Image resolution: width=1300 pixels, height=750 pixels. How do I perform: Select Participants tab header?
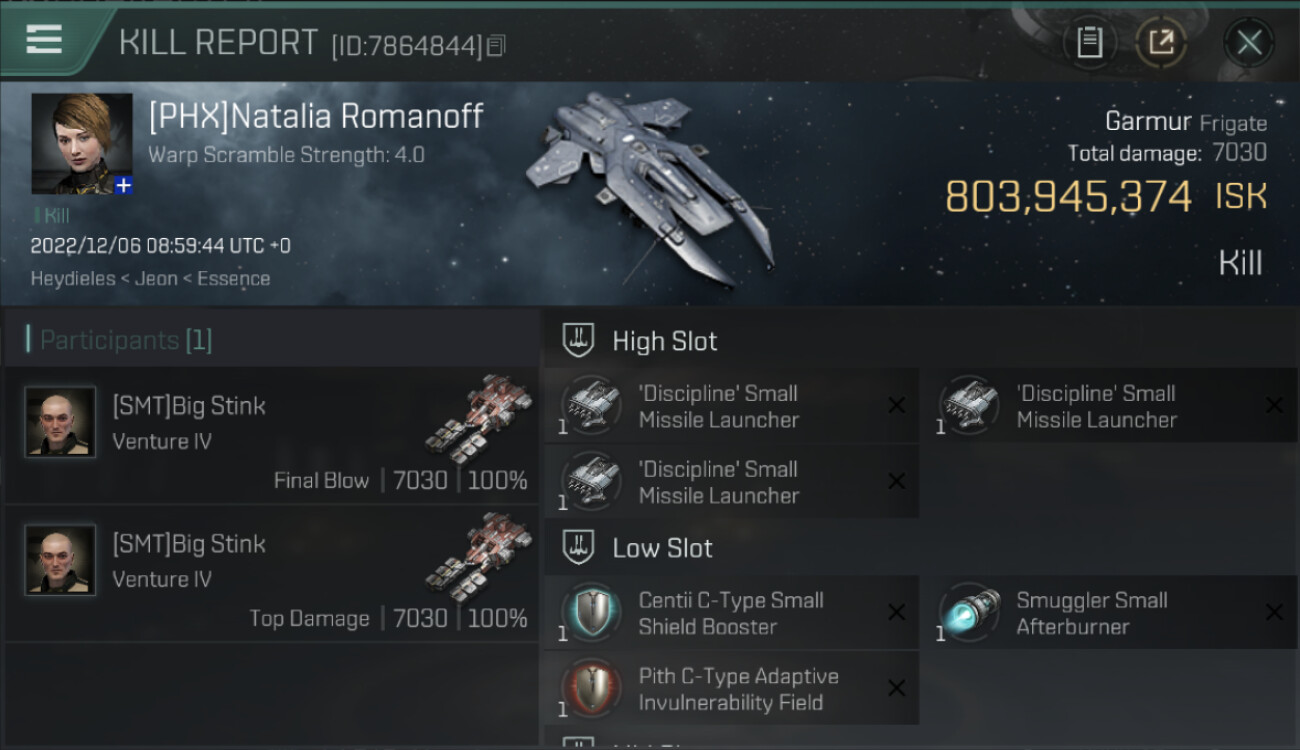[x=119, y=340]
